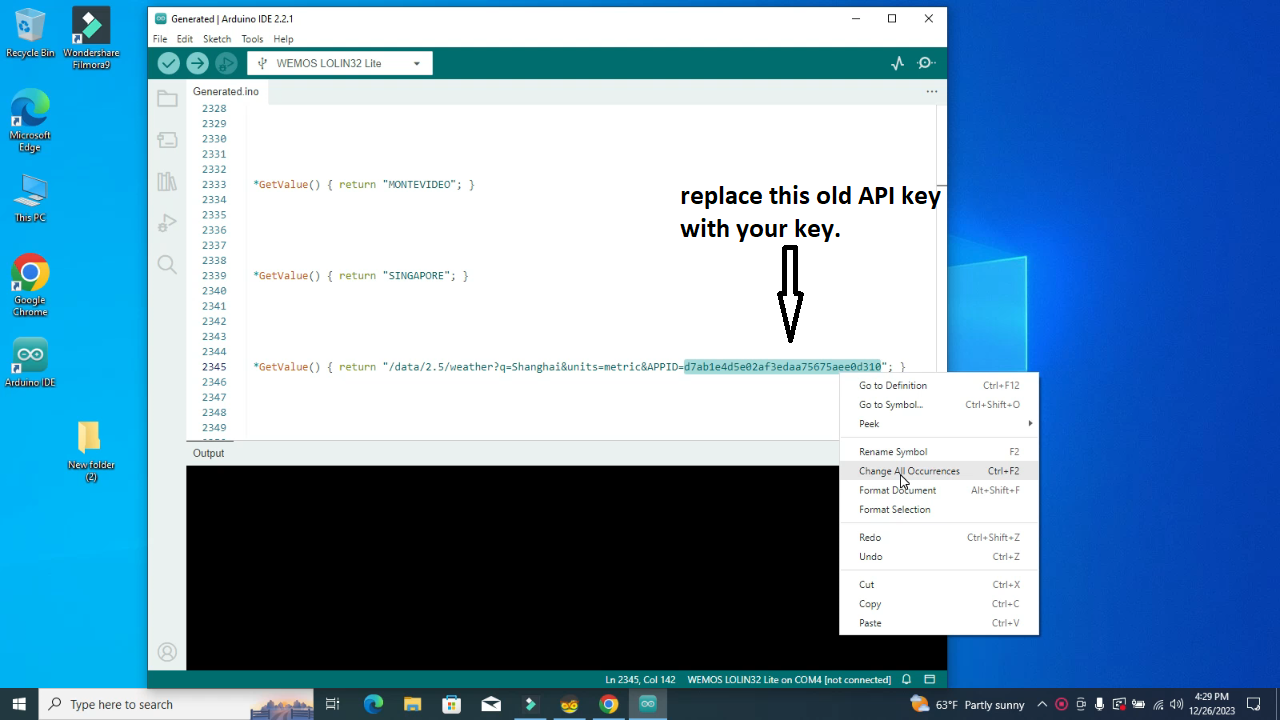This screenshot has width=1280, height=720.
Task: Click the Output panel label
Action: pos(209,453)
